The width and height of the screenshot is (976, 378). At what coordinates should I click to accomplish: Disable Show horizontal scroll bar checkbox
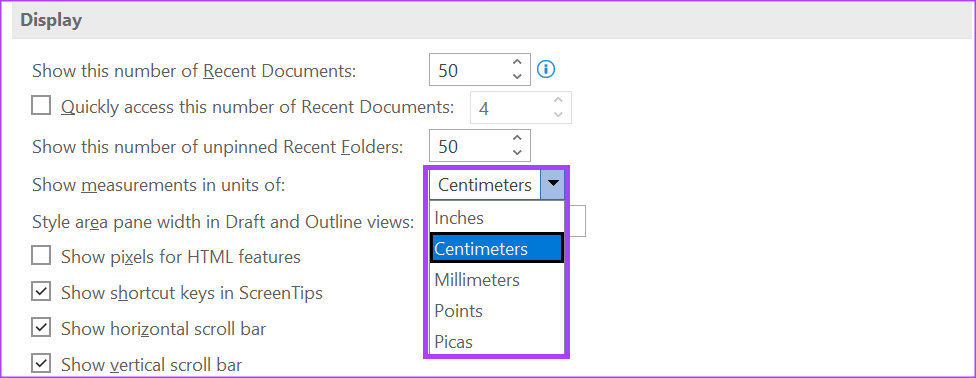tap(41, 328)
